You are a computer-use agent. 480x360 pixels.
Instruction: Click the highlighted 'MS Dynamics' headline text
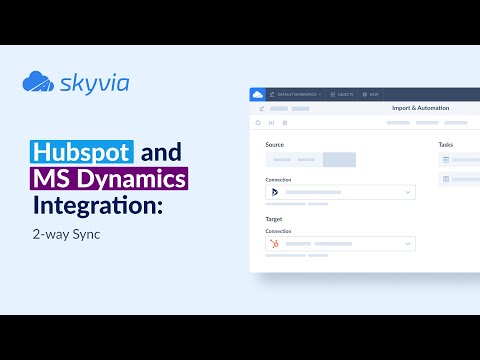(109, 179)
